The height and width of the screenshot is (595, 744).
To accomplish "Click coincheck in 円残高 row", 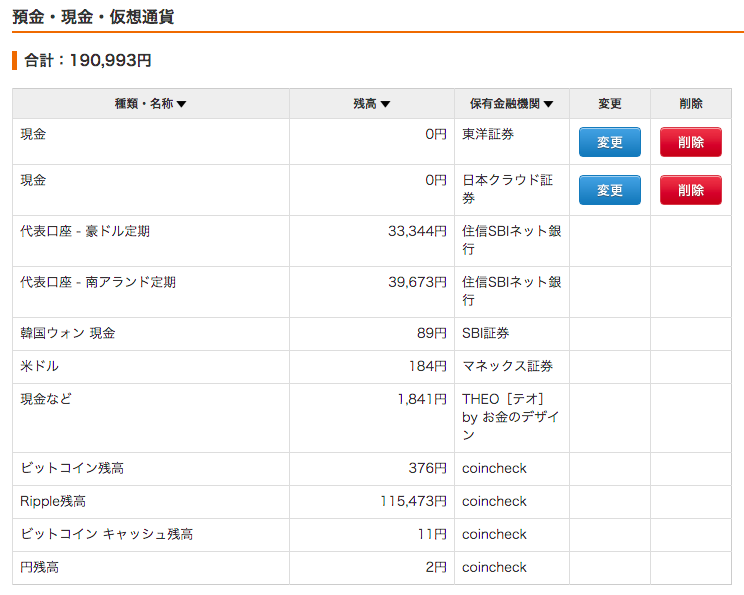I will 494,567.
